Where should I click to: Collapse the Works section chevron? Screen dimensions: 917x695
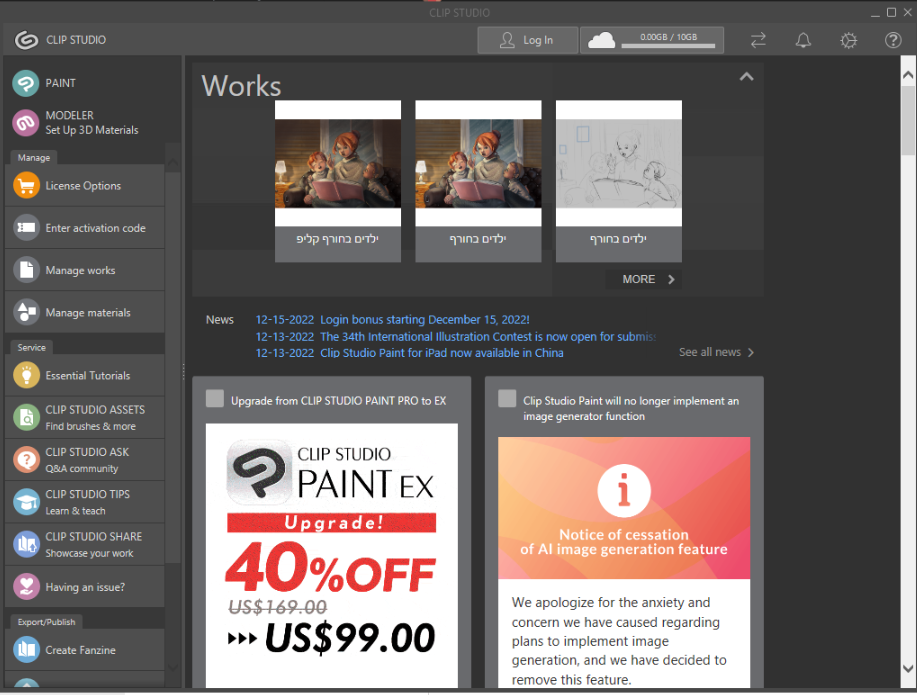tap(746, 77)
